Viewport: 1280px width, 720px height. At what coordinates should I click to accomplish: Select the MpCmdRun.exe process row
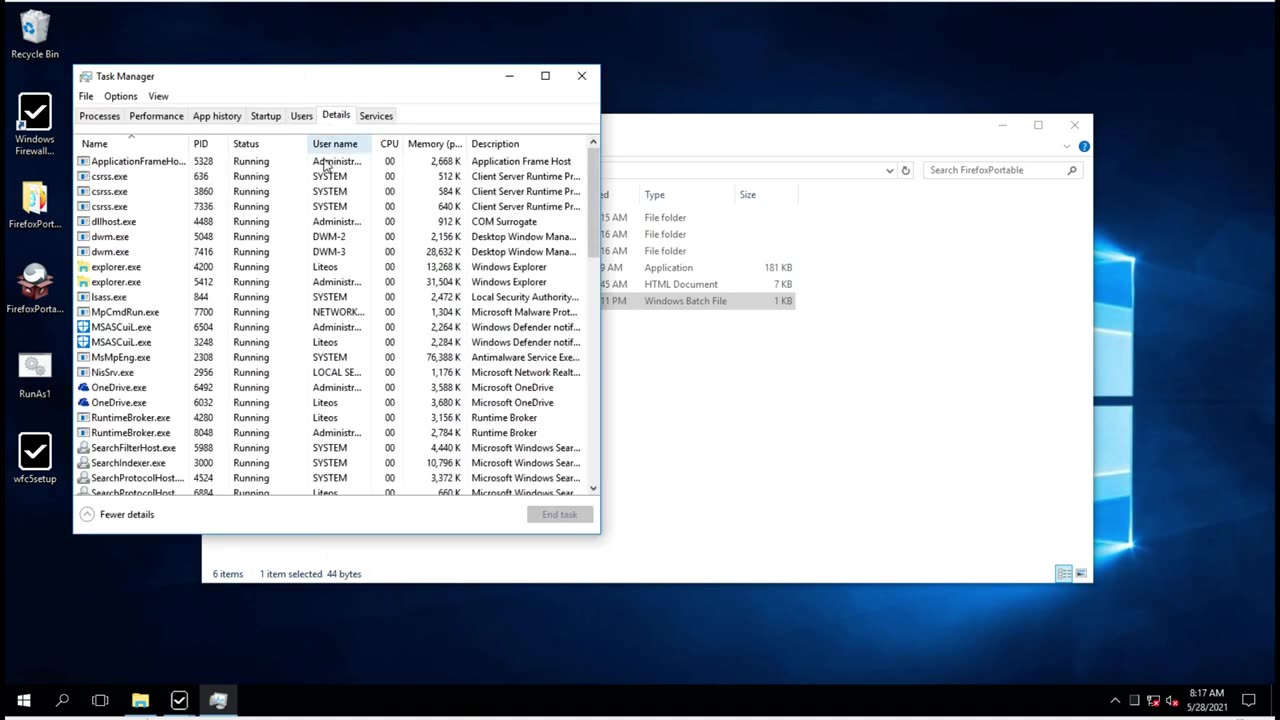tap(331, 312)
